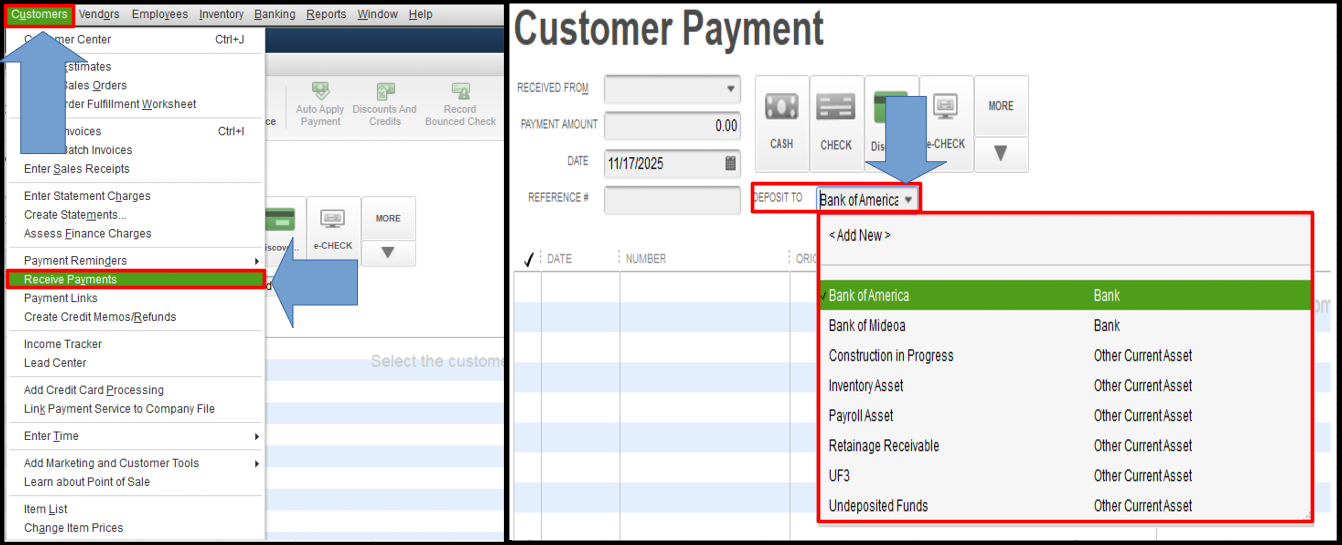Screen dimensions: 1342x545
Task: Open the Inventory menu
Action: coord(221,14)
